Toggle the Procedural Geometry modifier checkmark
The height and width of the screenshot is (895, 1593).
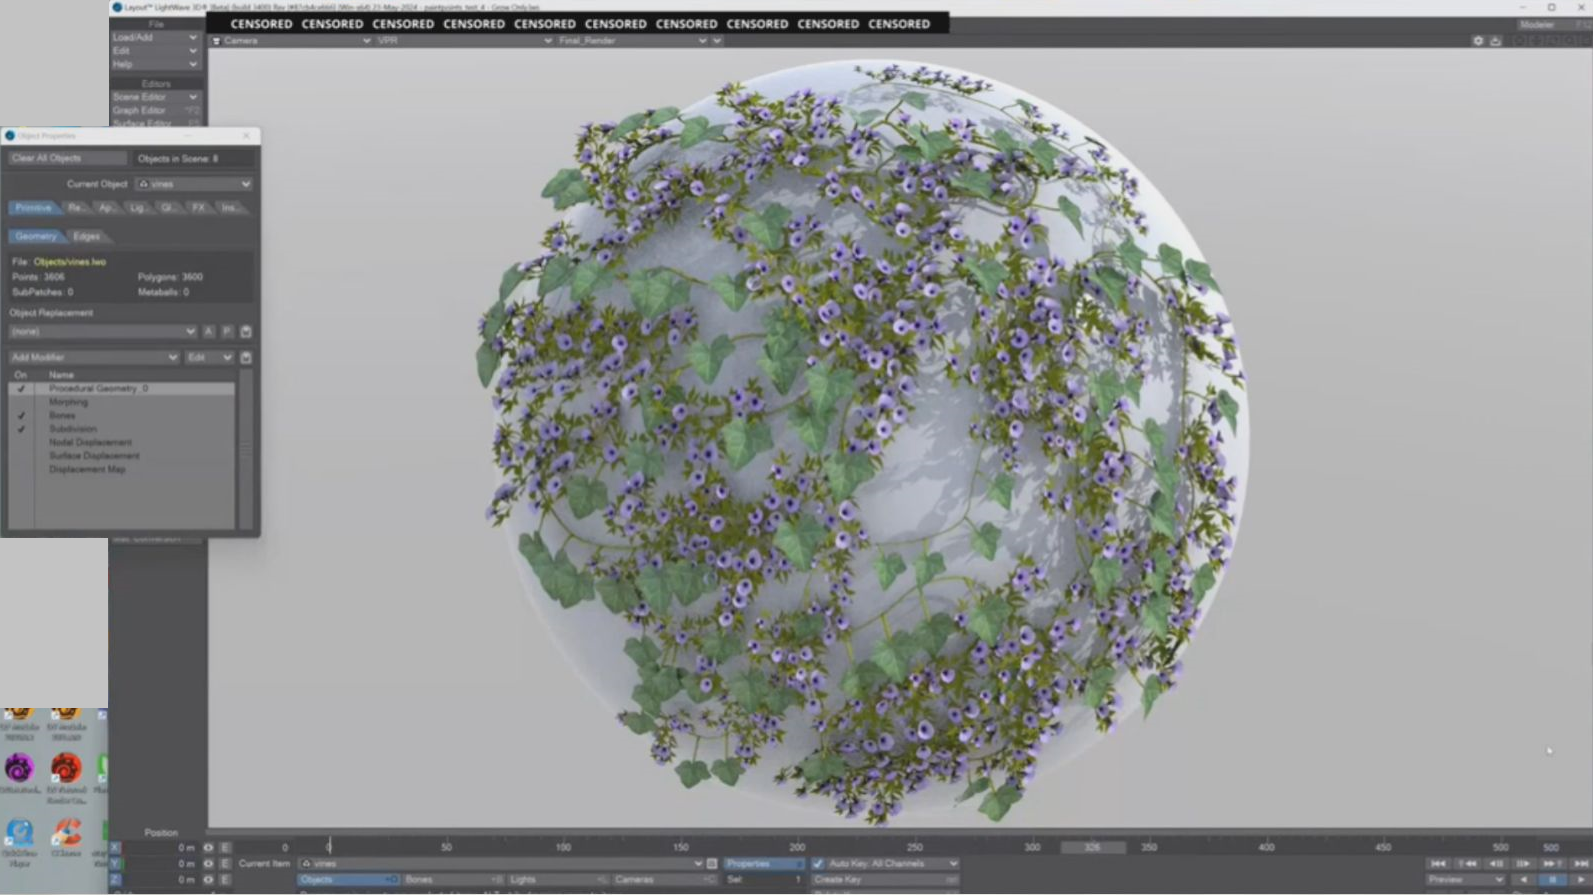coord(21,389)
